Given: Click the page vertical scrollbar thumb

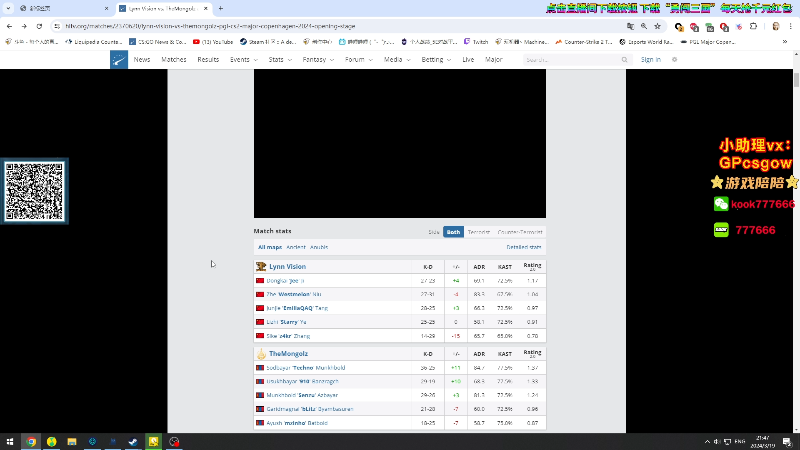Looking at the screenshot, I should click(796, 80).
